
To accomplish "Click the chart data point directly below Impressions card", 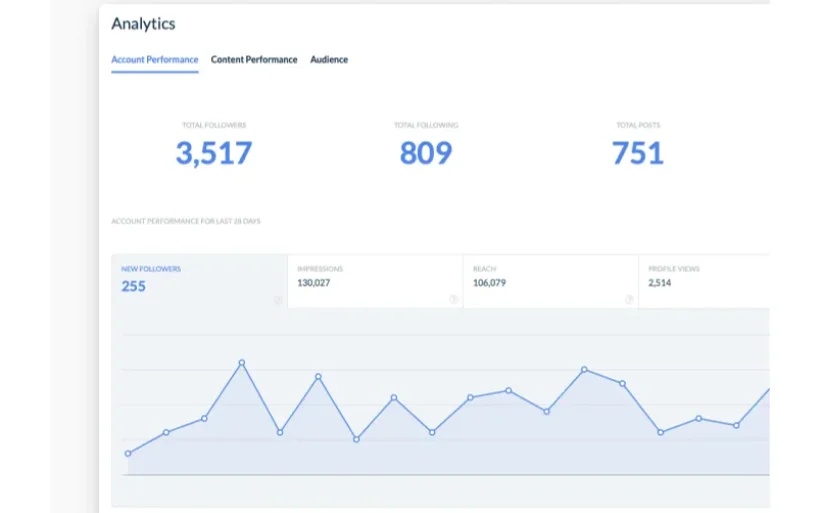I will (318, 377).
